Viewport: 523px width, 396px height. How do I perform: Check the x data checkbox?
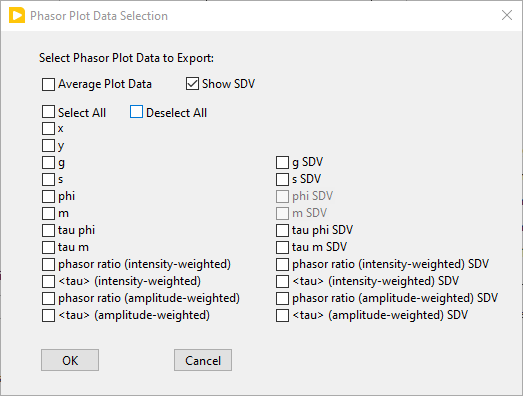(x=48, y=128)
